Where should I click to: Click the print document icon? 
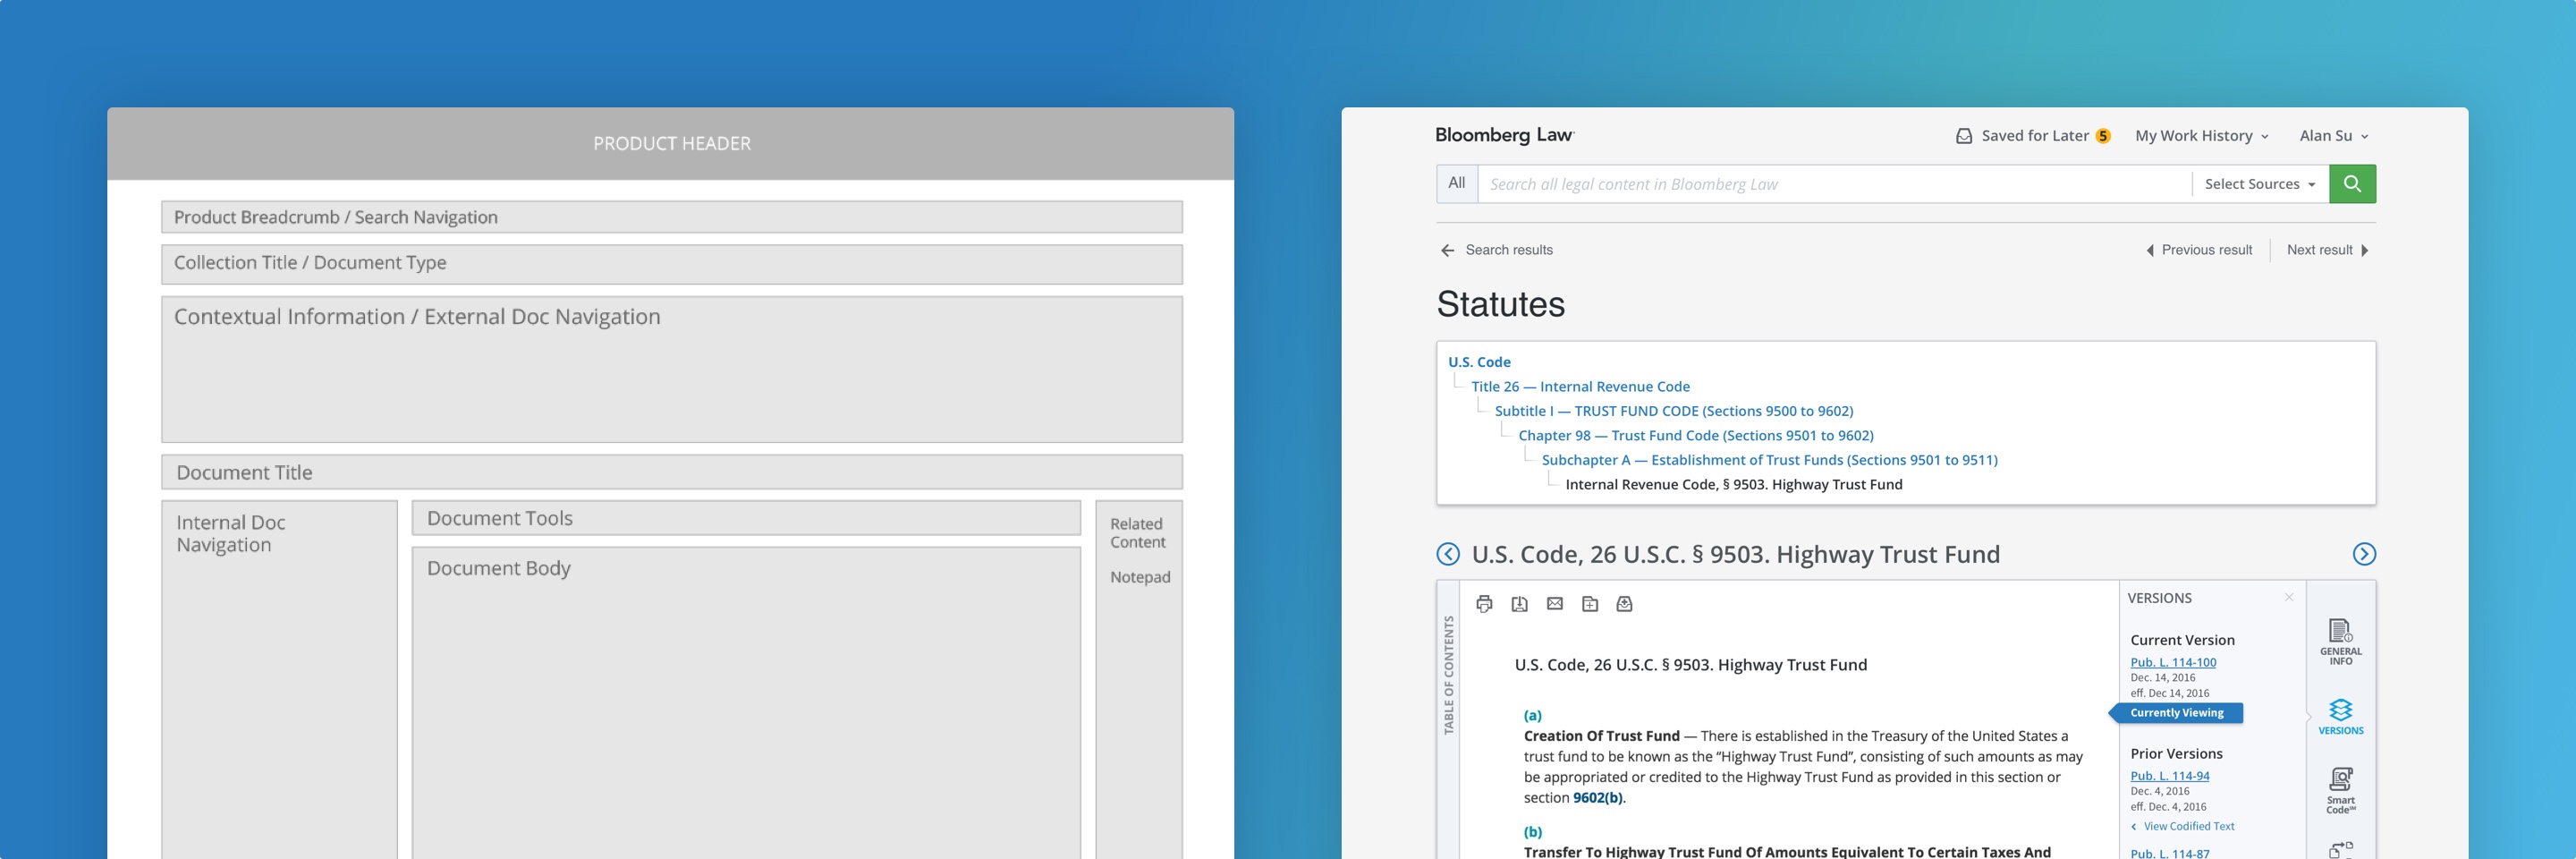(x=1484, y=604)
